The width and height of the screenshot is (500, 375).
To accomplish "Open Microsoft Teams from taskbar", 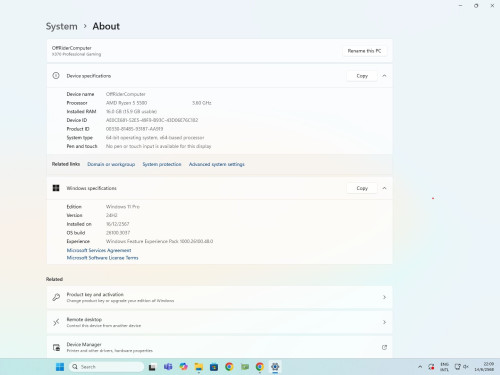I will click(x=168, y=367).
